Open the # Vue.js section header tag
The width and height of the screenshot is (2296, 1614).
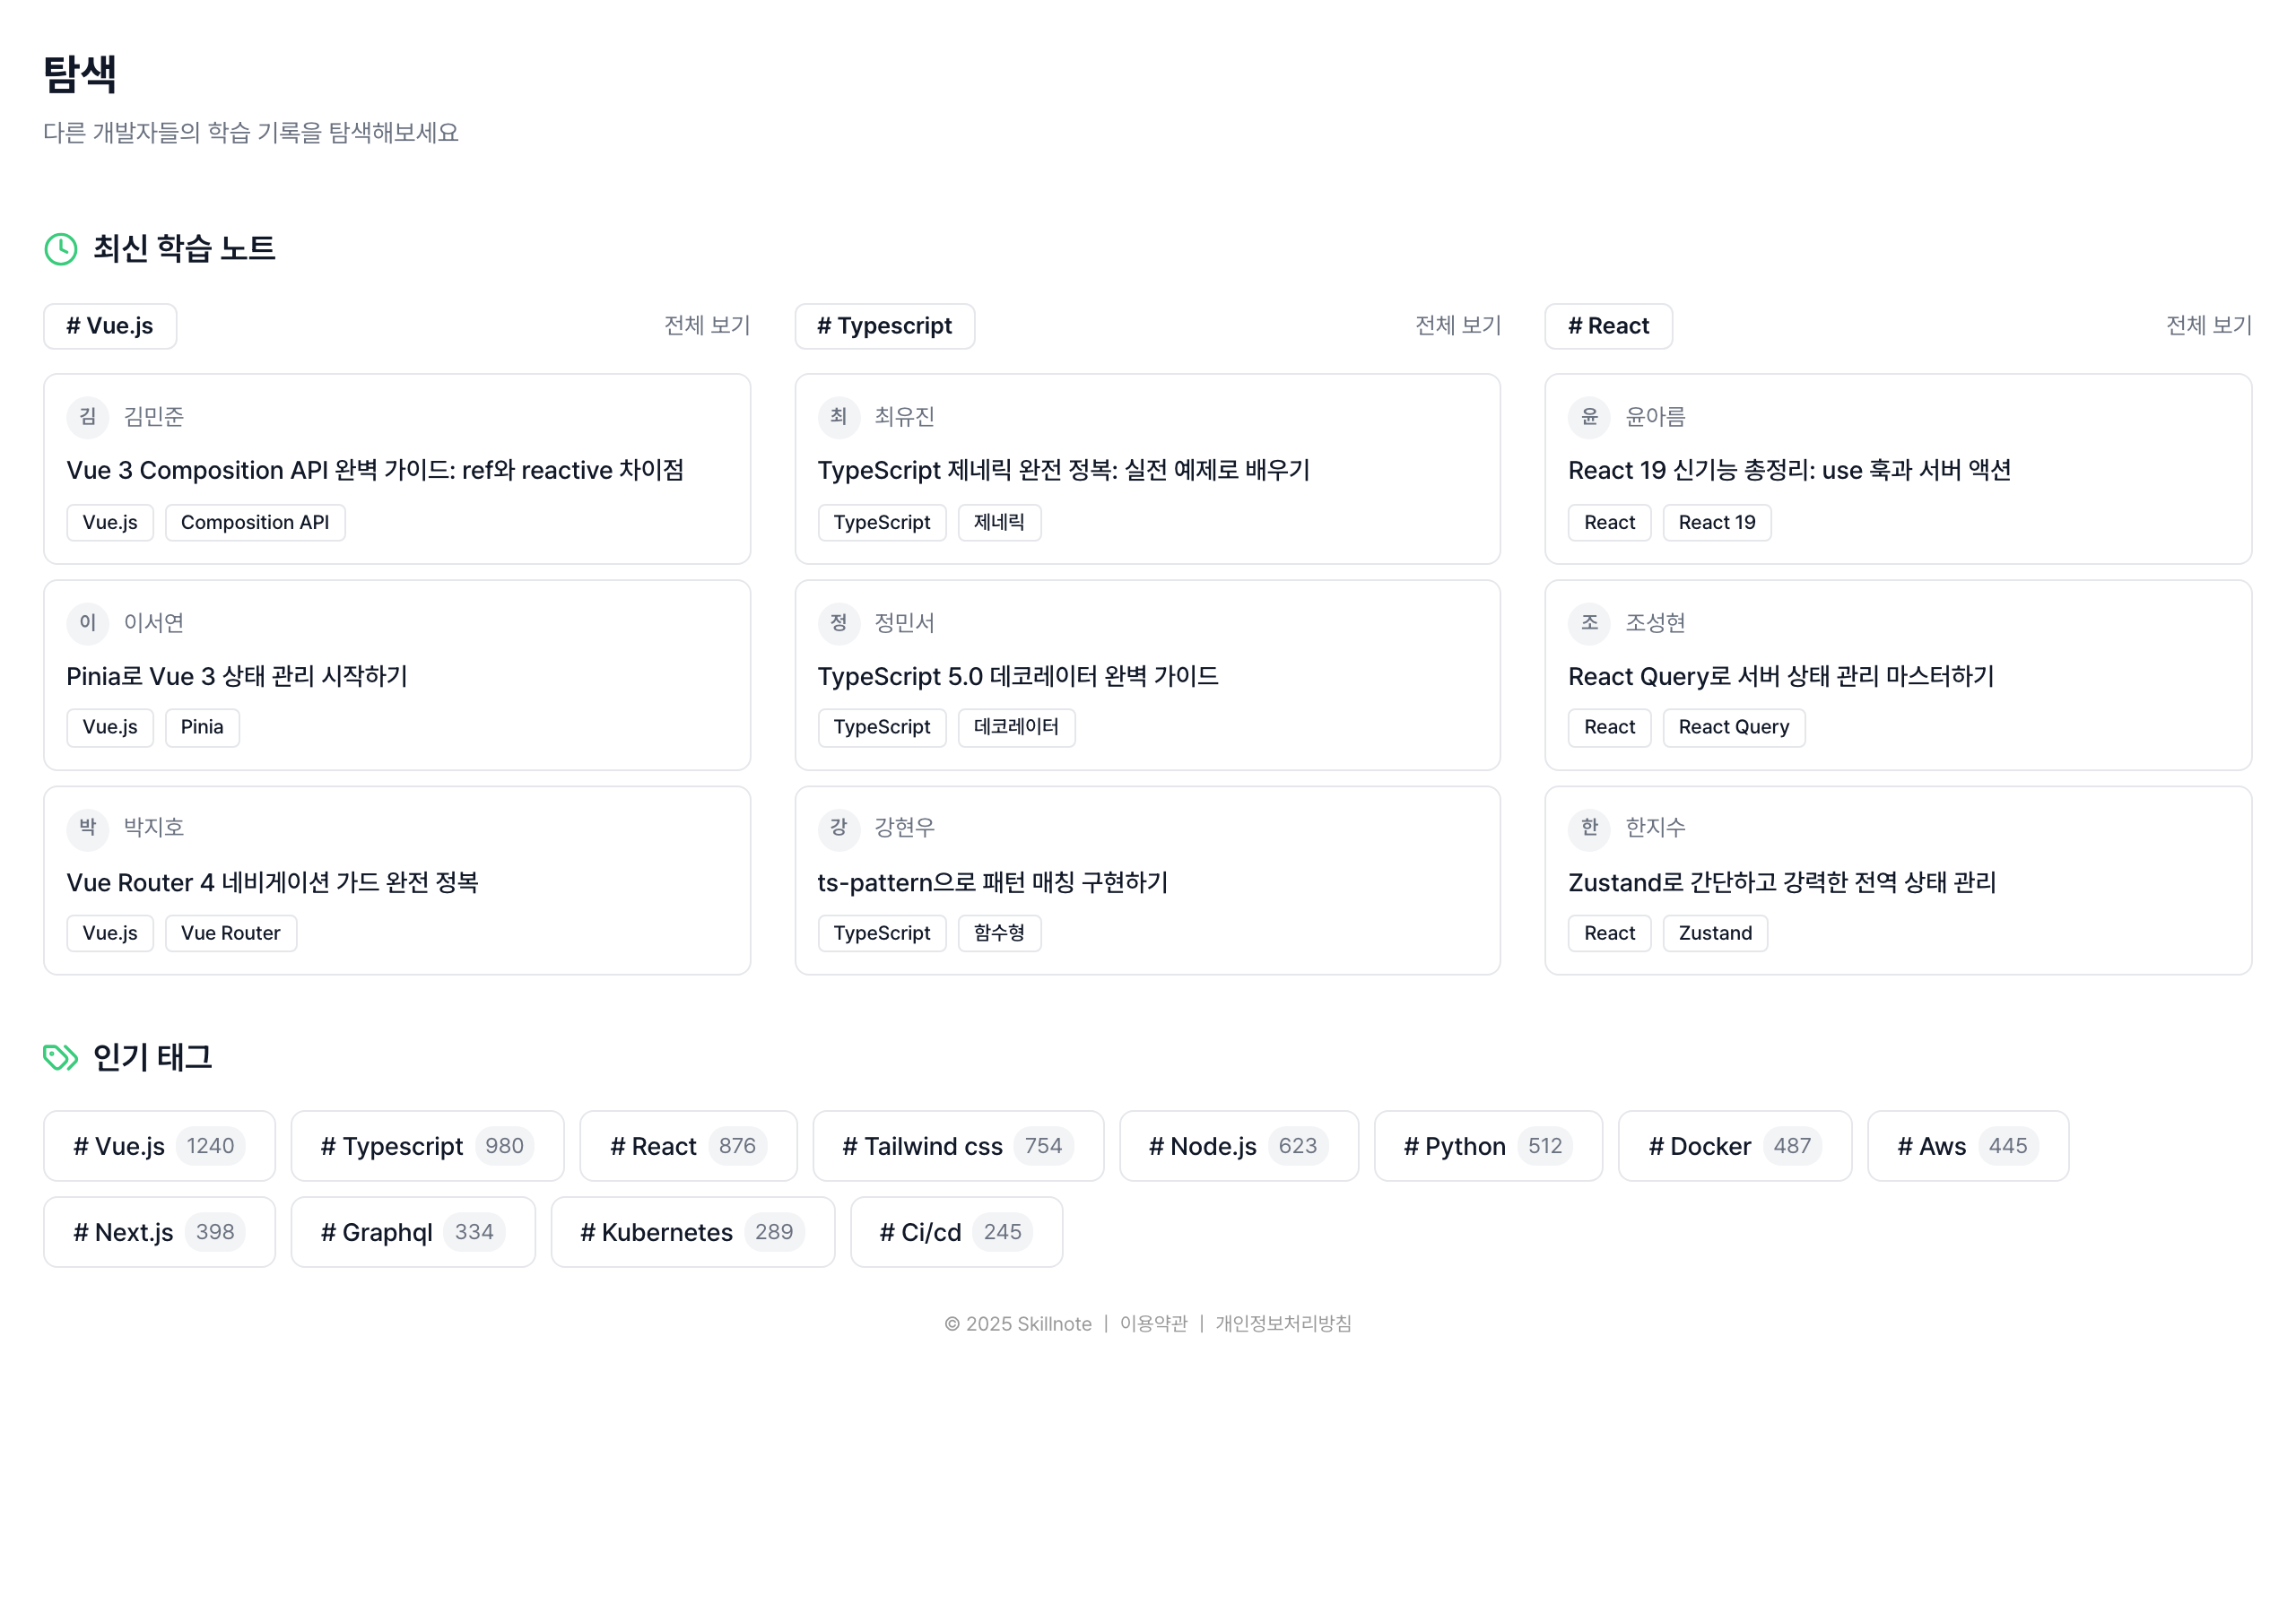(110, 326)
